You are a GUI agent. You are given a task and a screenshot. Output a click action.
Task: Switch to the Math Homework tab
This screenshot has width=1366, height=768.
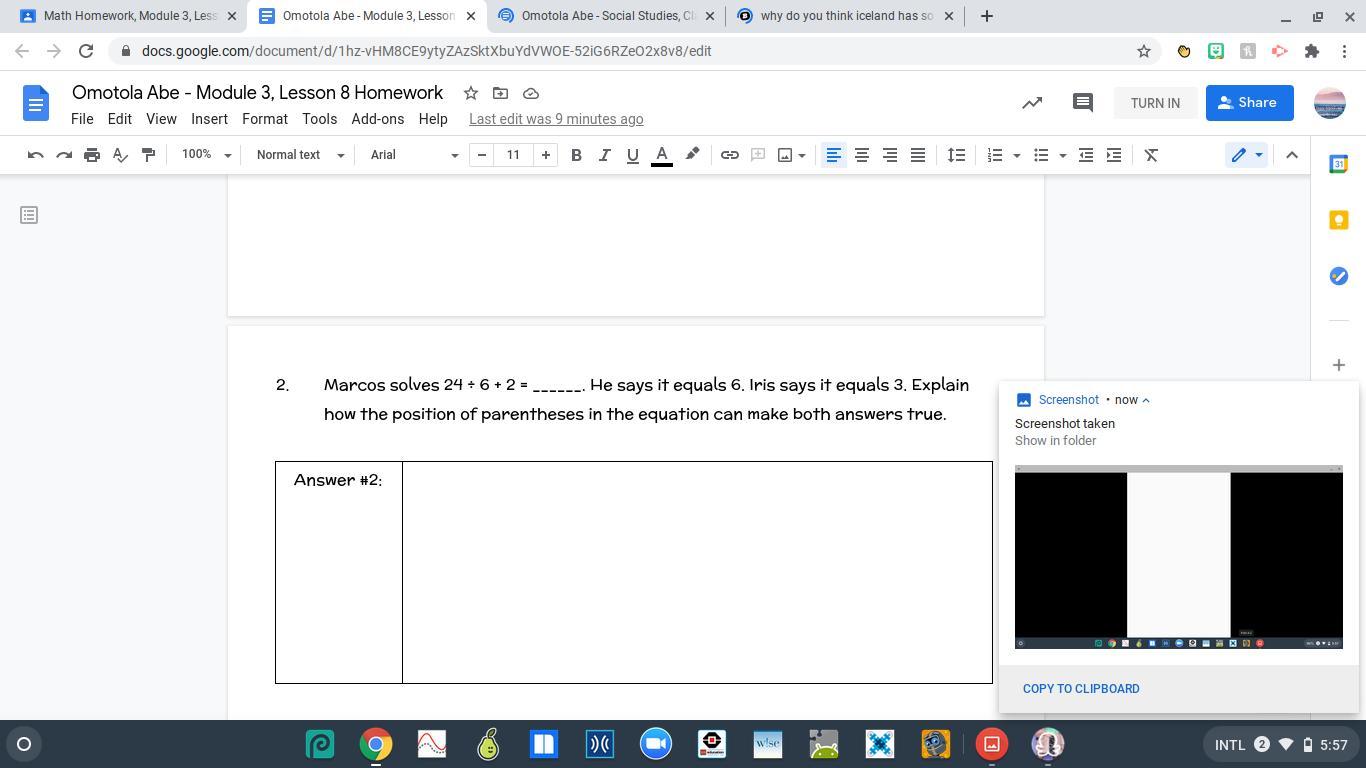pos(130,16)
